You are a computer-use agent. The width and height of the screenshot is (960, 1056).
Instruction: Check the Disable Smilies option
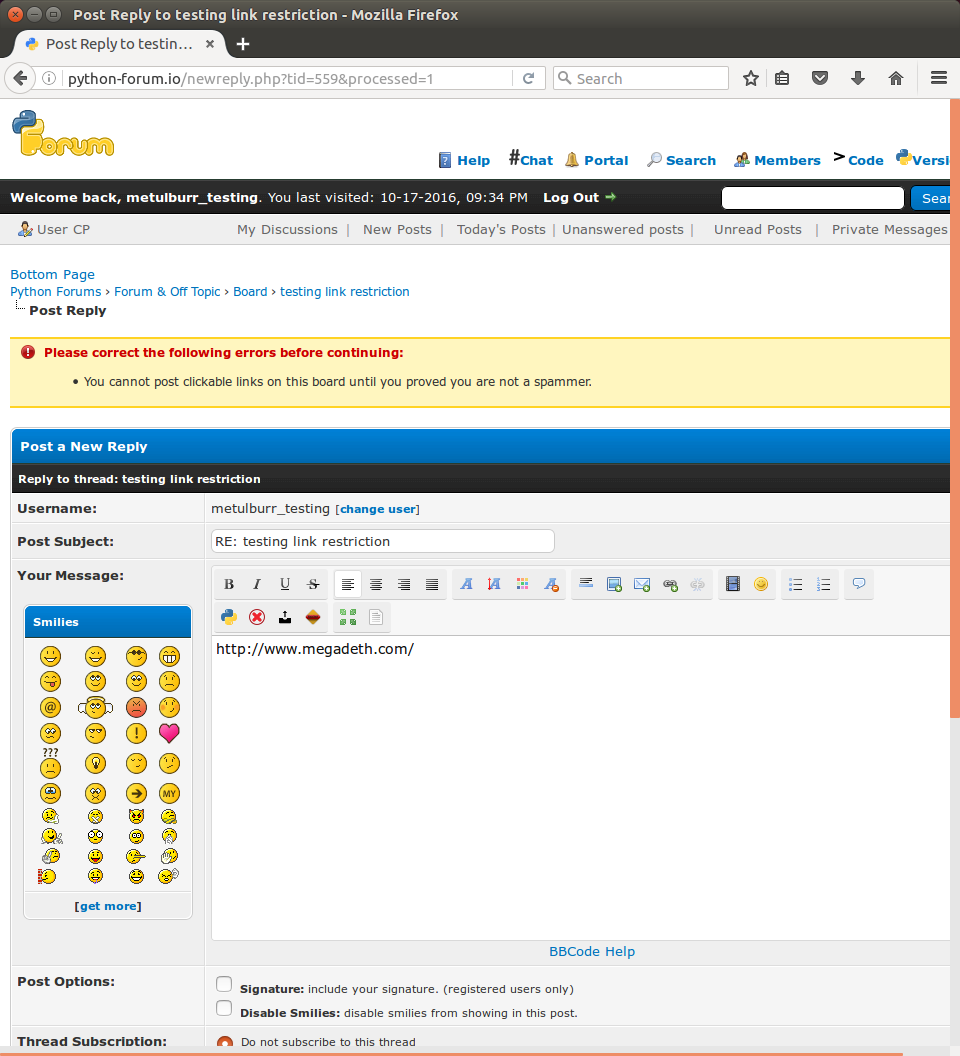point(224,1009)
